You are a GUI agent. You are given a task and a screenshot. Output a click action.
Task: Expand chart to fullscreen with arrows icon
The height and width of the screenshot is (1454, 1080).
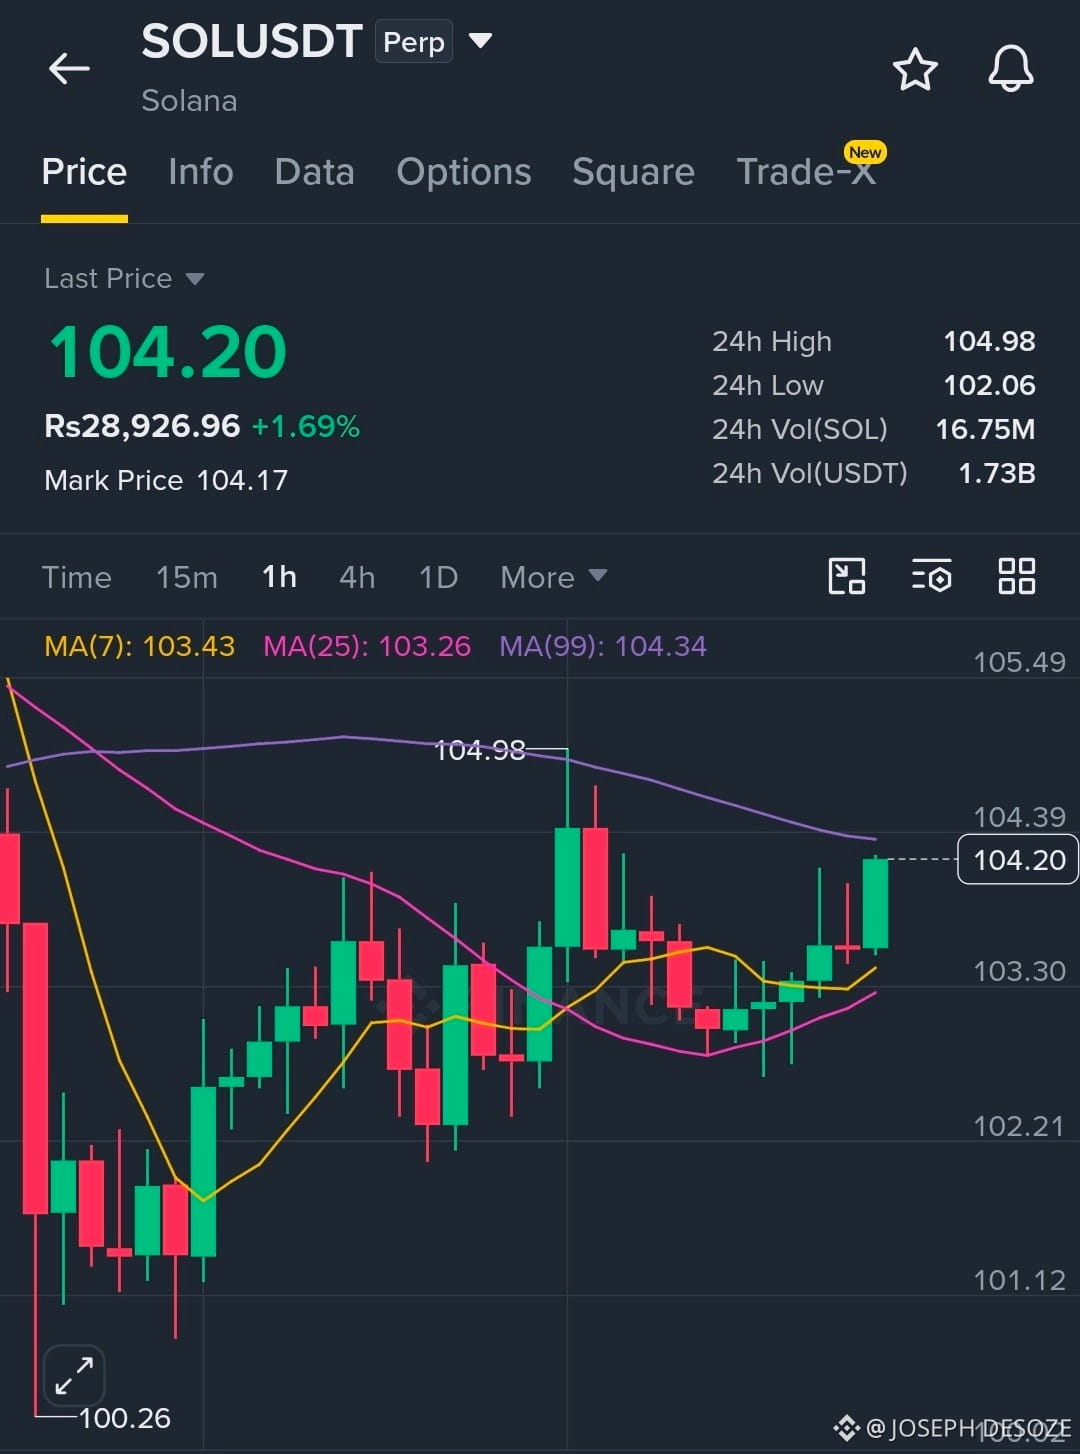(74, 1376)
